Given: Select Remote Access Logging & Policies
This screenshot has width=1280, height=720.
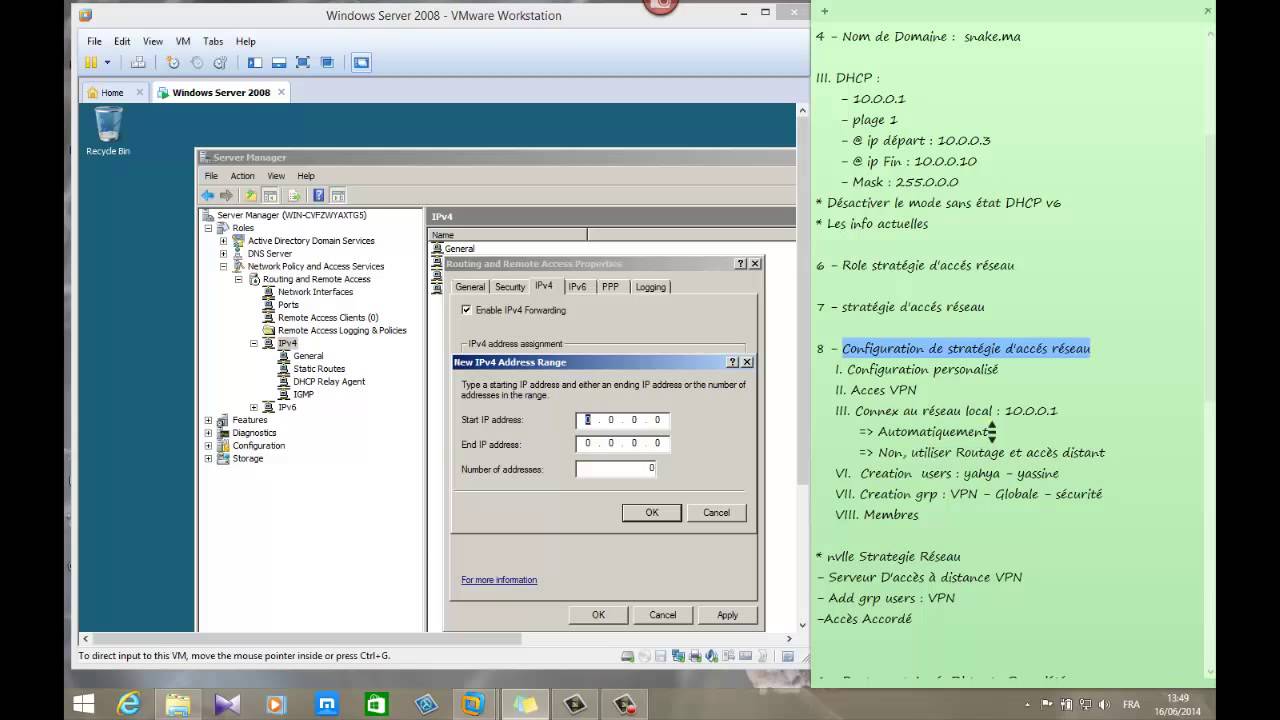Looking at the screenshot, I should (x=342, y=330).
